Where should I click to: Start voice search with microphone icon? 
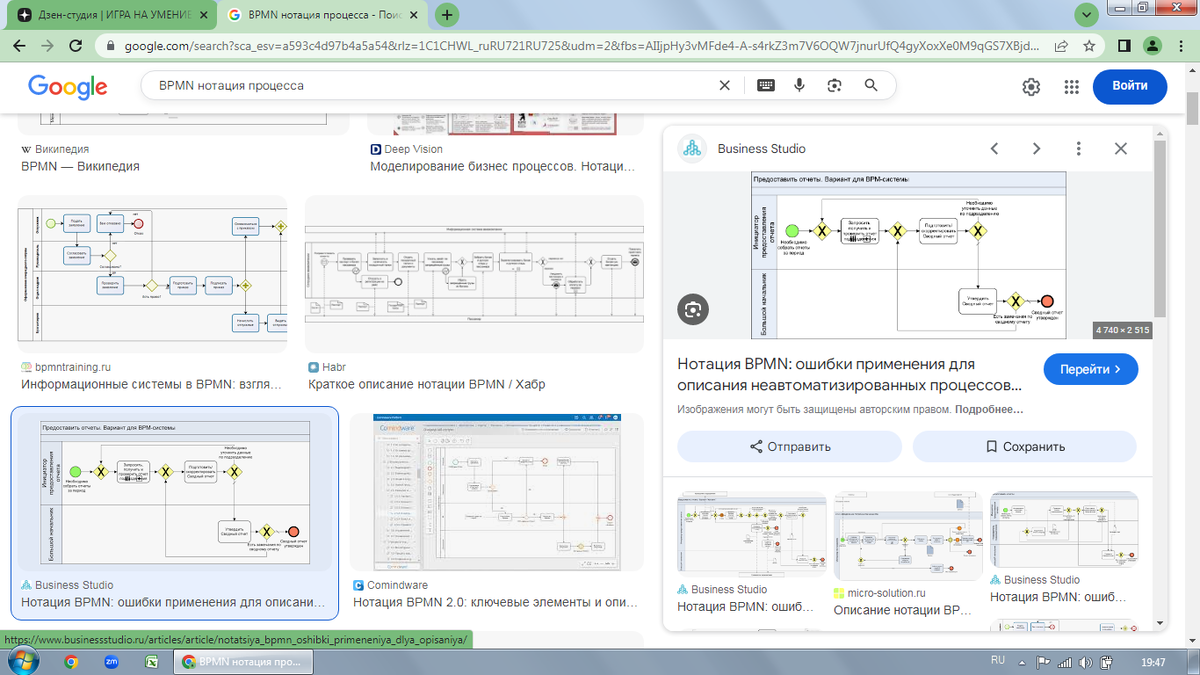tap(799, 86)
